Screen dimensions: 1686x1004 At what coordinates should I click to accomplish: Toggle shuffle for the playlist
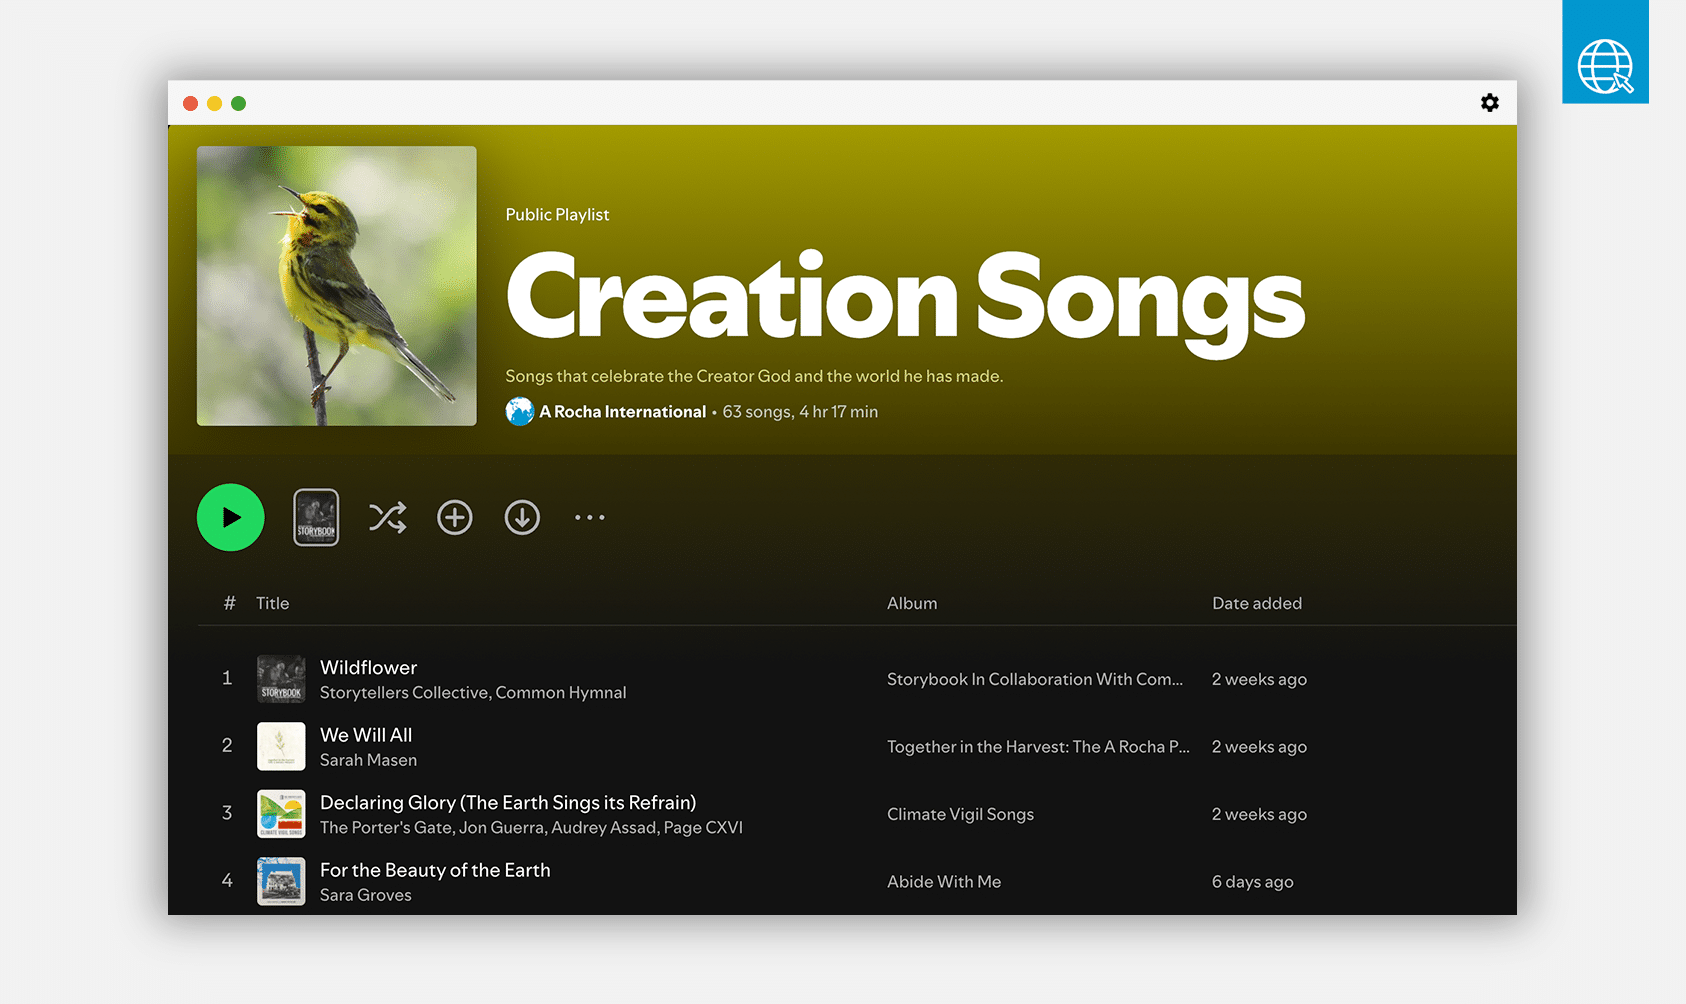click(x=388, y=517)
